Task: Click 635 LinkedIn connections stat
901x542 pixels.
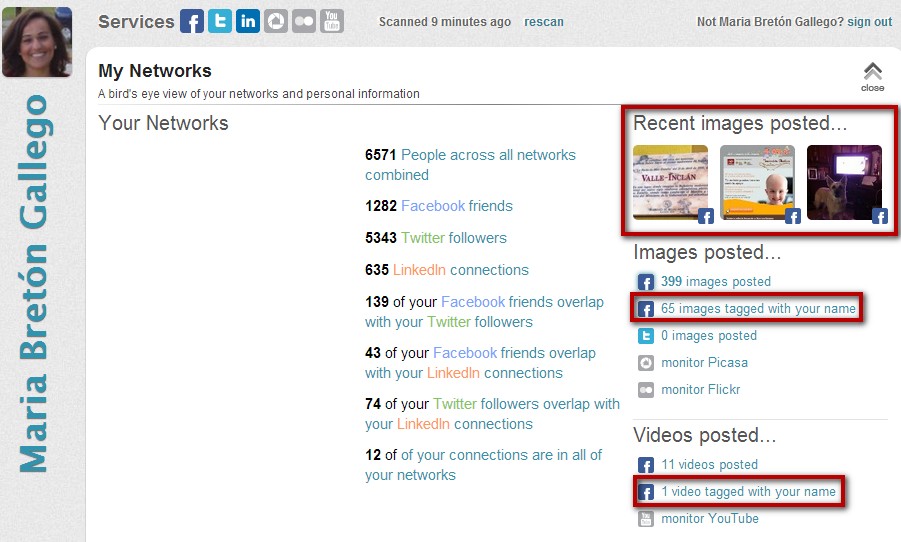Action: coord(446,270)
